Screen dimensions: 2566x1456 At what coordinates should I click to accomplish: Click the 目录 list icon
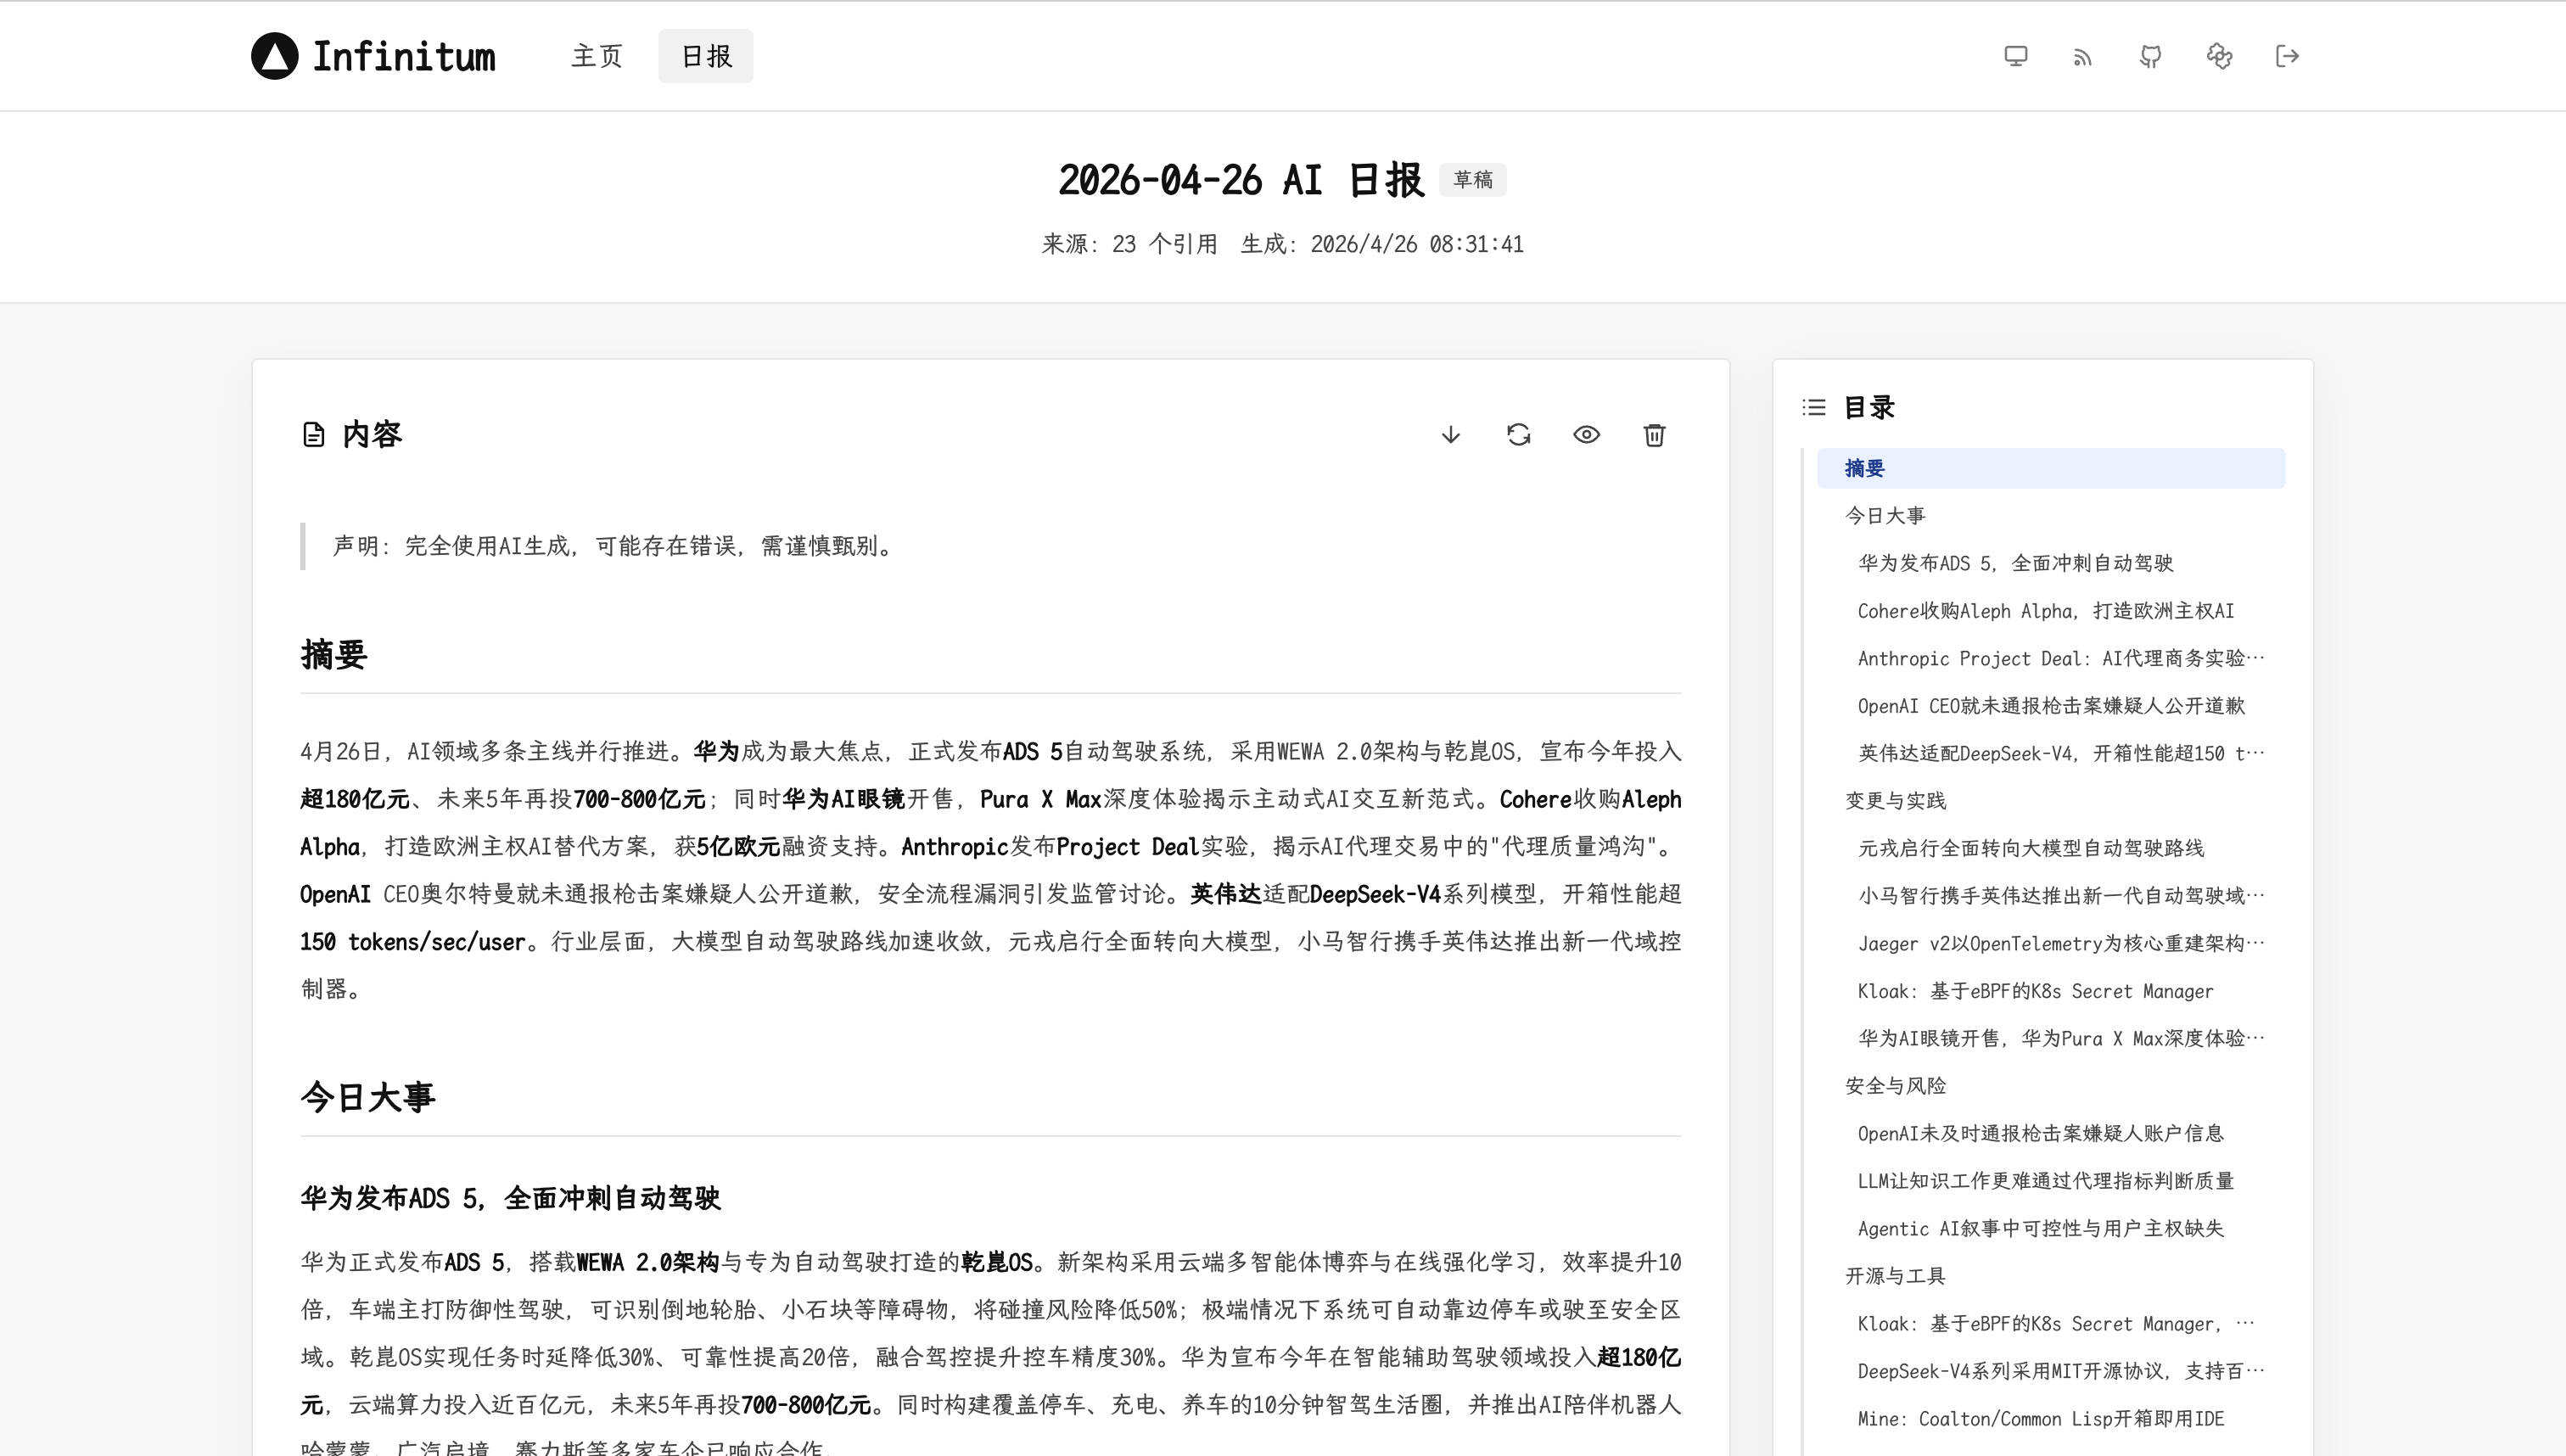pyautogui.click(x=1814, y=408)
